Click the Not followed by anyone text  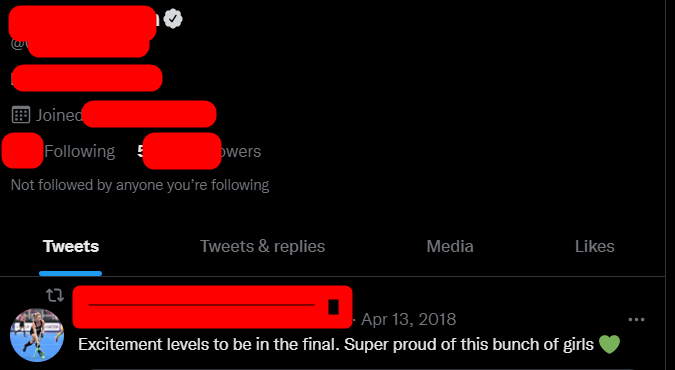click(140, 185)
